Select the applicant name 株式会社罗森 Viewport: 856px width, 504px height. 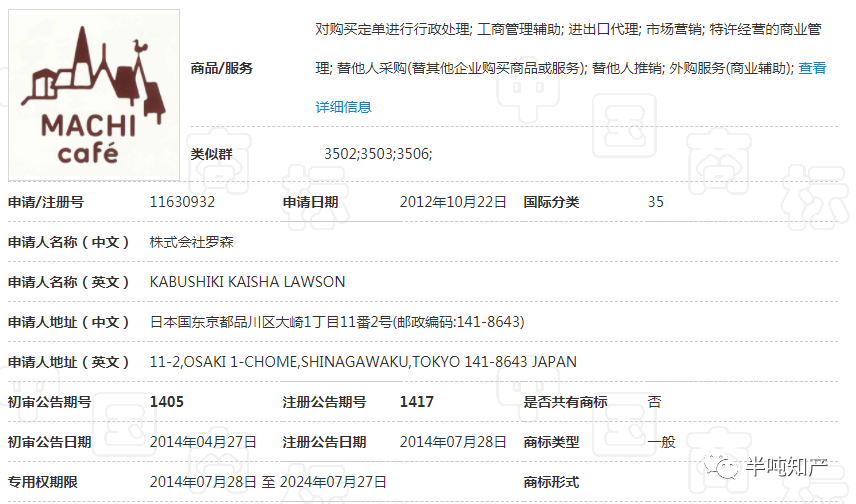192,242
